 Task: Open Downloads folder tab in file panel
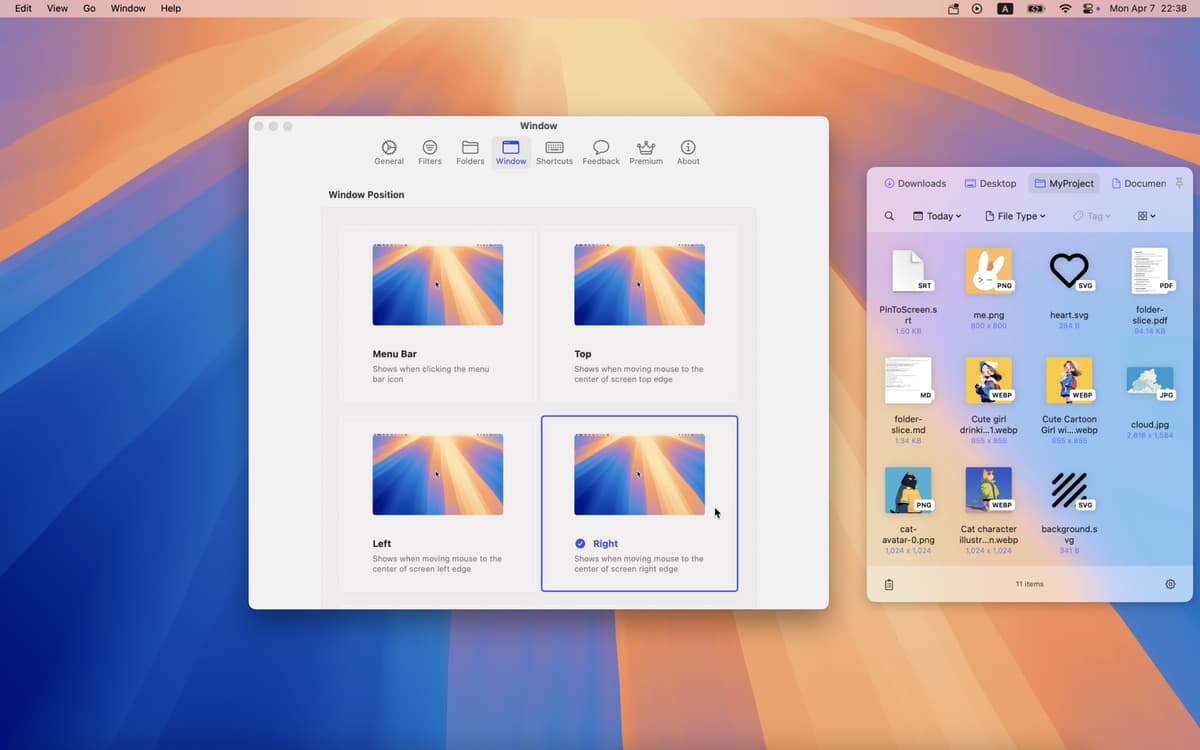point(915,183)
